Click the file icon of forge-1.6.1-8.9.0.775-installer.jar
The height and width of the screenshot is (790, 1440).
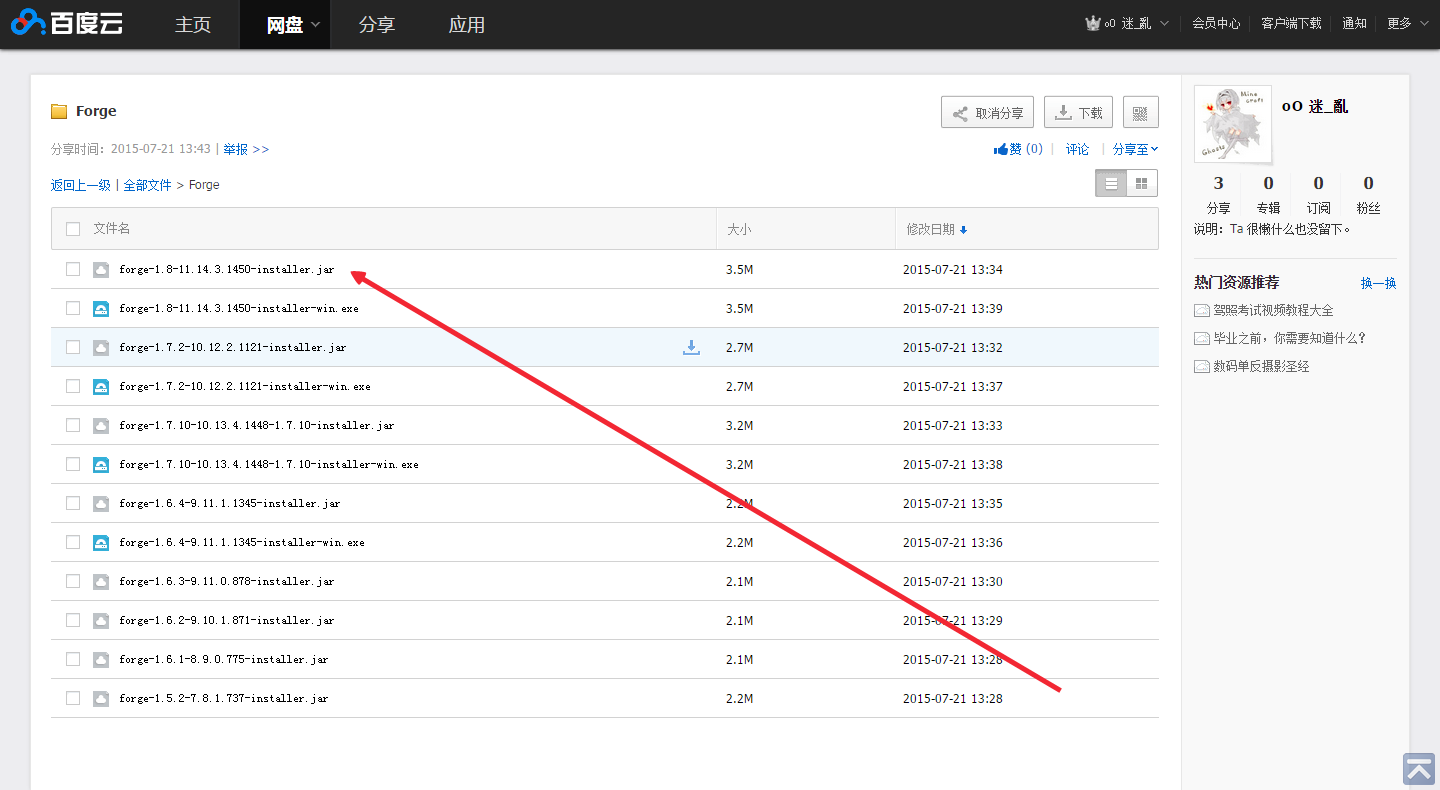click(101, 660)
